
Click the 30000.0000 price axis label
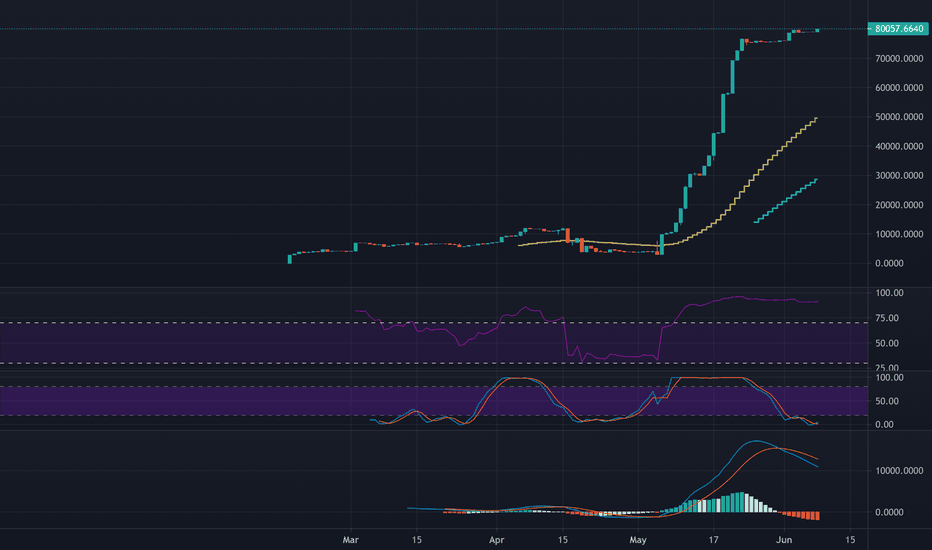pyautogui.click(x=899, y=175)
